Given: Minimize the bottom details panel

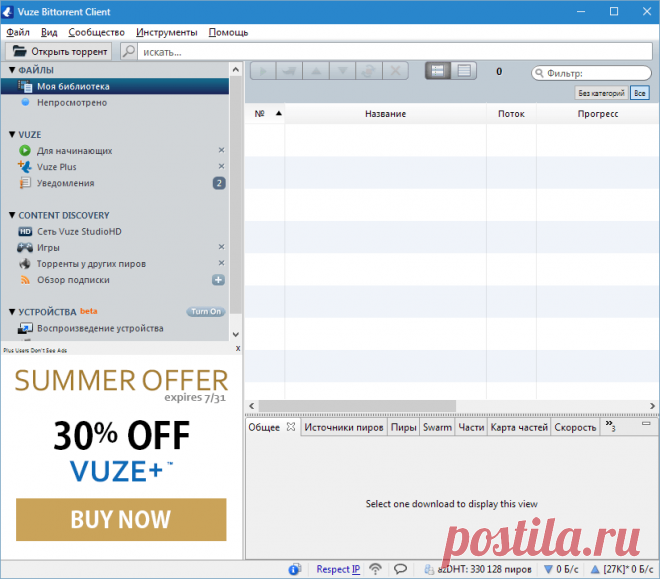Looking at the screenshot, I should (x=646, y=423).
